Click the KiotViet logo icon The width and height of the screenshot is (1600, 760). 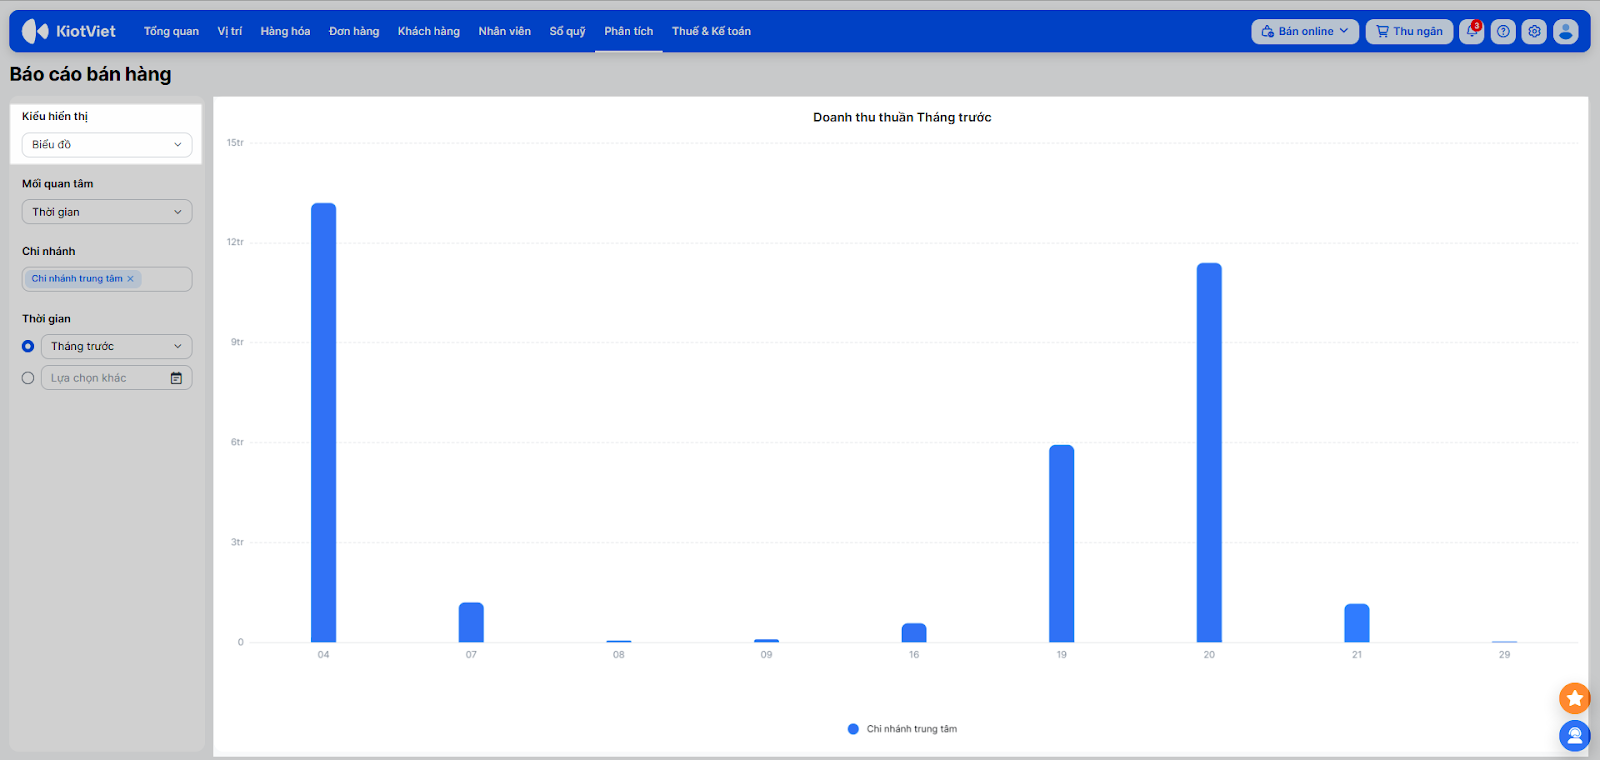(x=35, y=31)
